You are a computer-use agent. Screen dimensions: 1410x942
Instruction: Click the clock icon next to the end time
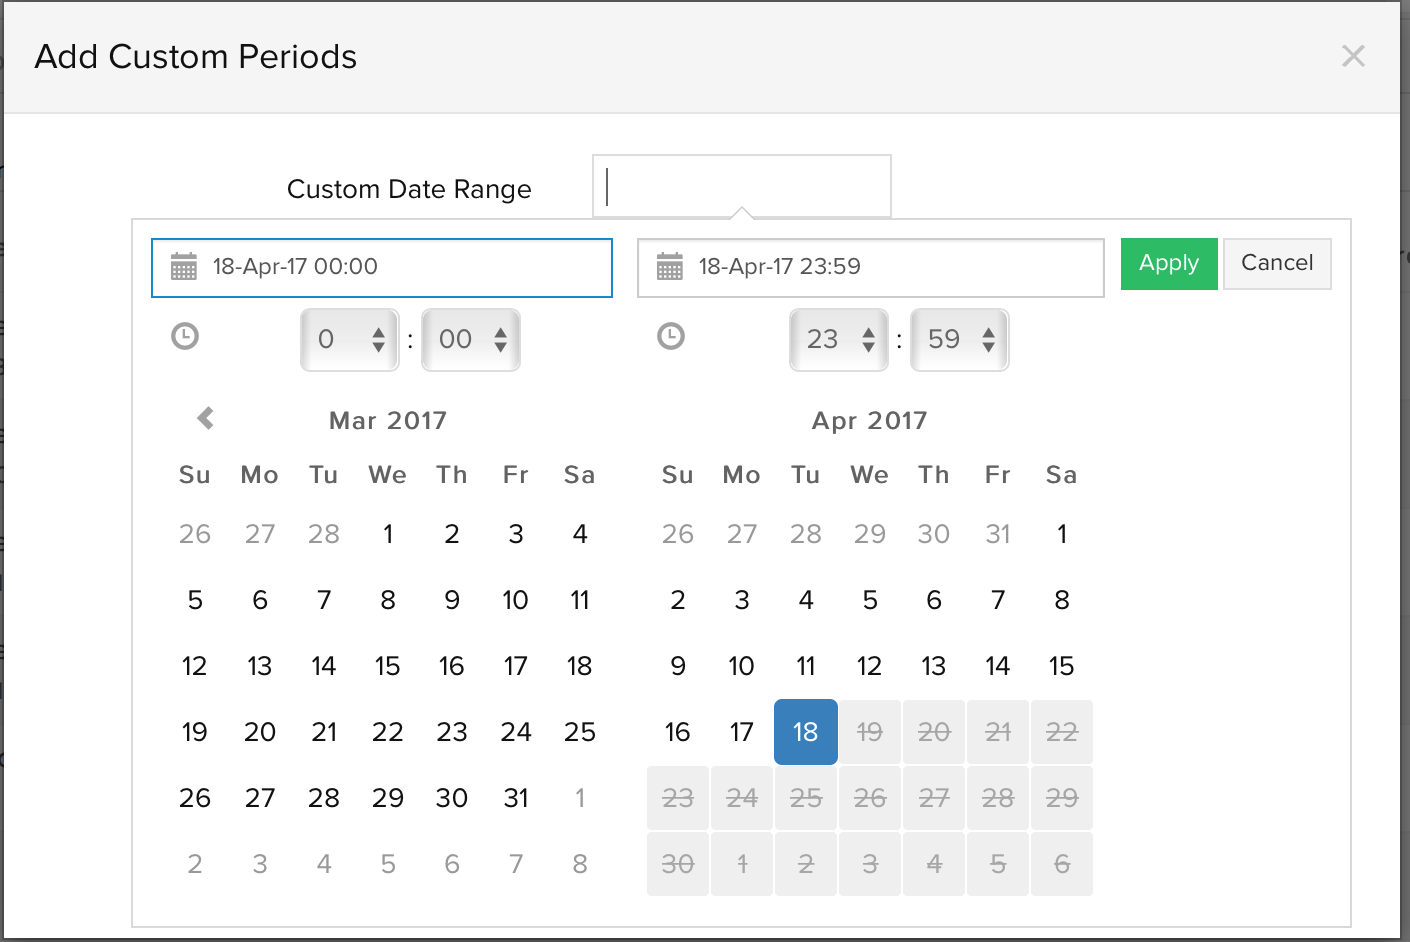pos(671,337)
